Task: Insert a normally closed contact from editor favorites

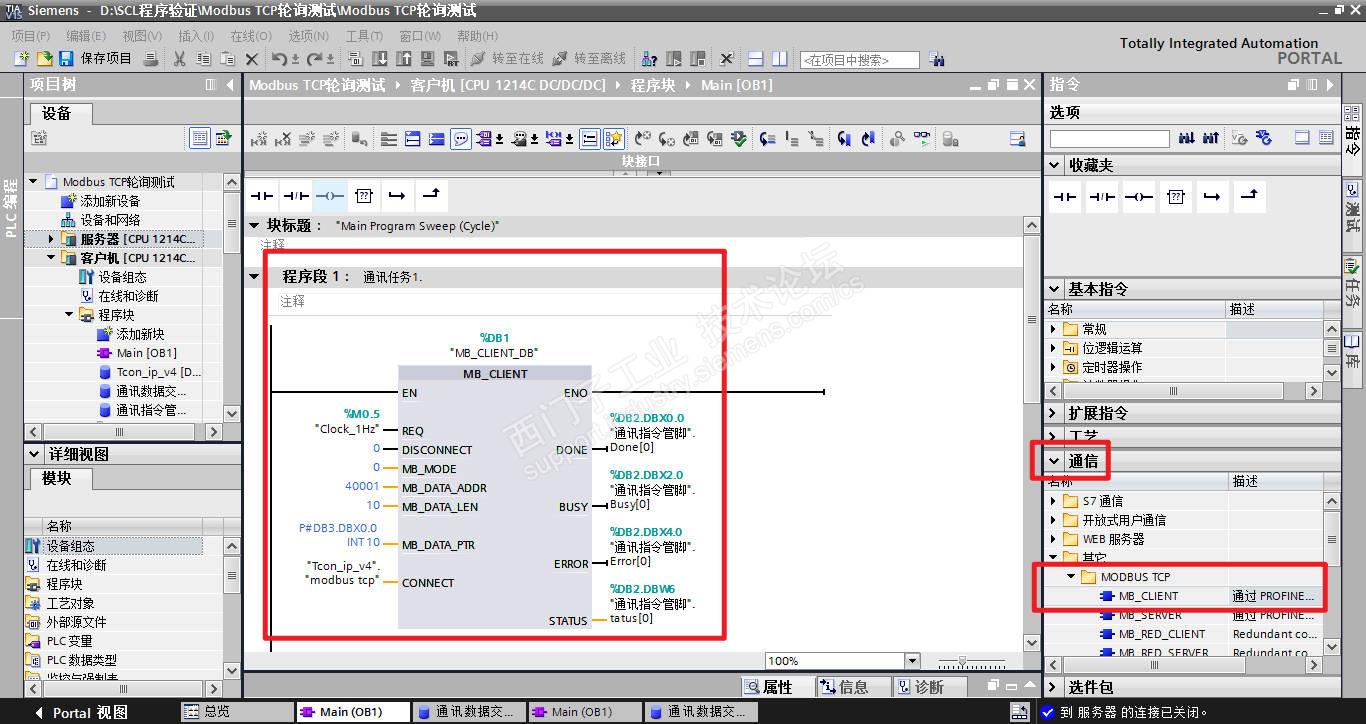Action: coord(296,195)
